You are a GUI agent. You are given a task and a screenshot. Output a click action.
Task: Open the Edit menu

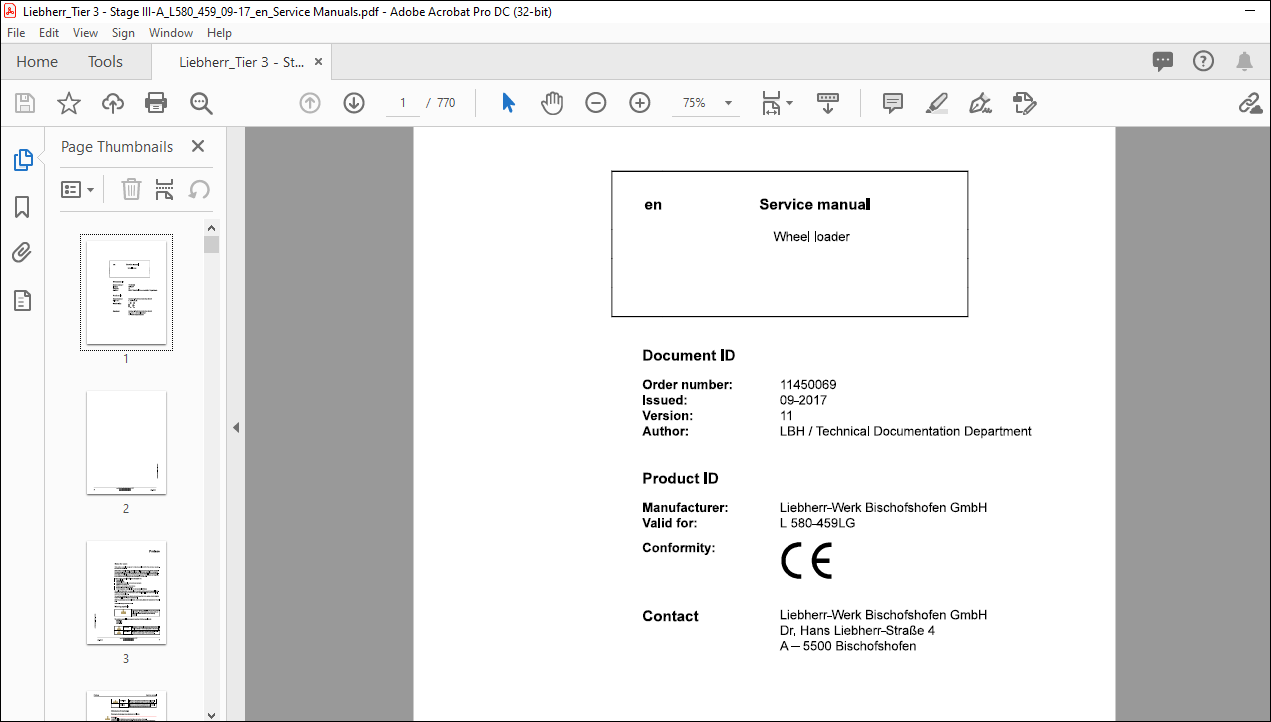coord(49,33)
